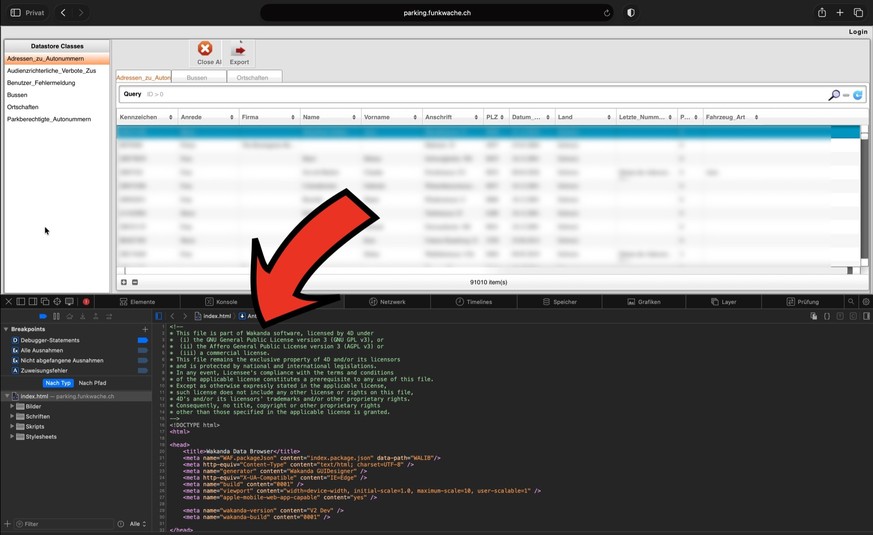The width and height of the screenshot is (873, 535).
Task: Switch to the Netzwerk inspector tab
Action: point(387,302)
